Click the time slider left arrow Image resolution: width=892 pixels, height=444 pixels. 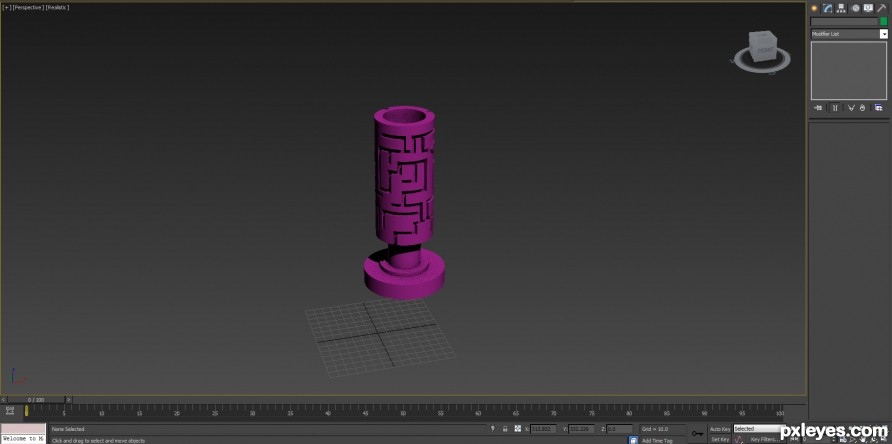pyautogui.click(x=3, y=400)
